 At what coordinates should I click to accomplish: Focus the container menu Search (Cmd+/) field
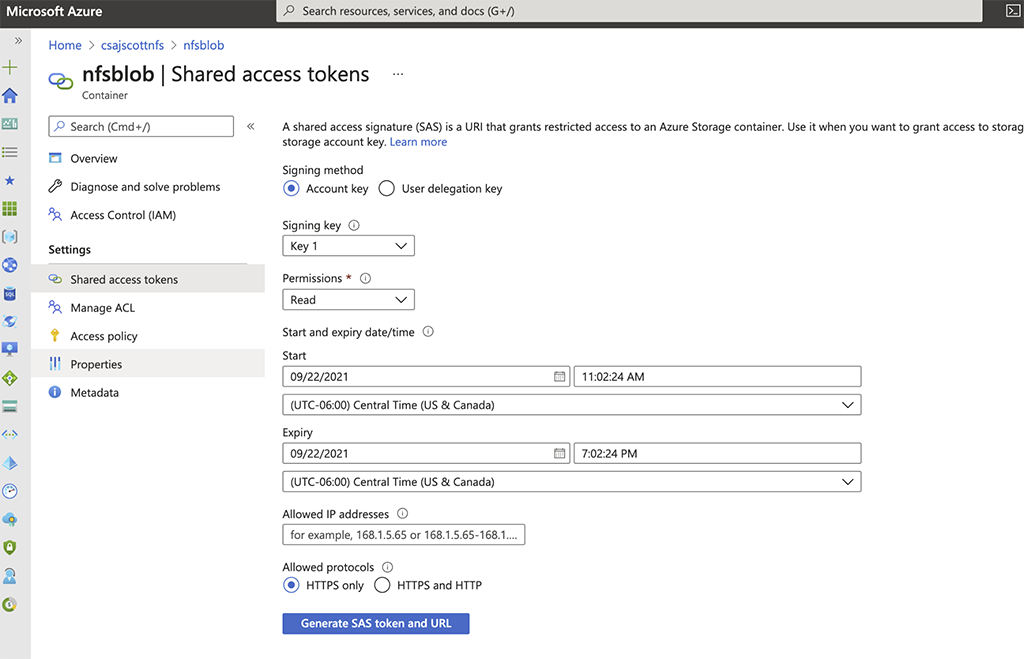tap(141, 126)
